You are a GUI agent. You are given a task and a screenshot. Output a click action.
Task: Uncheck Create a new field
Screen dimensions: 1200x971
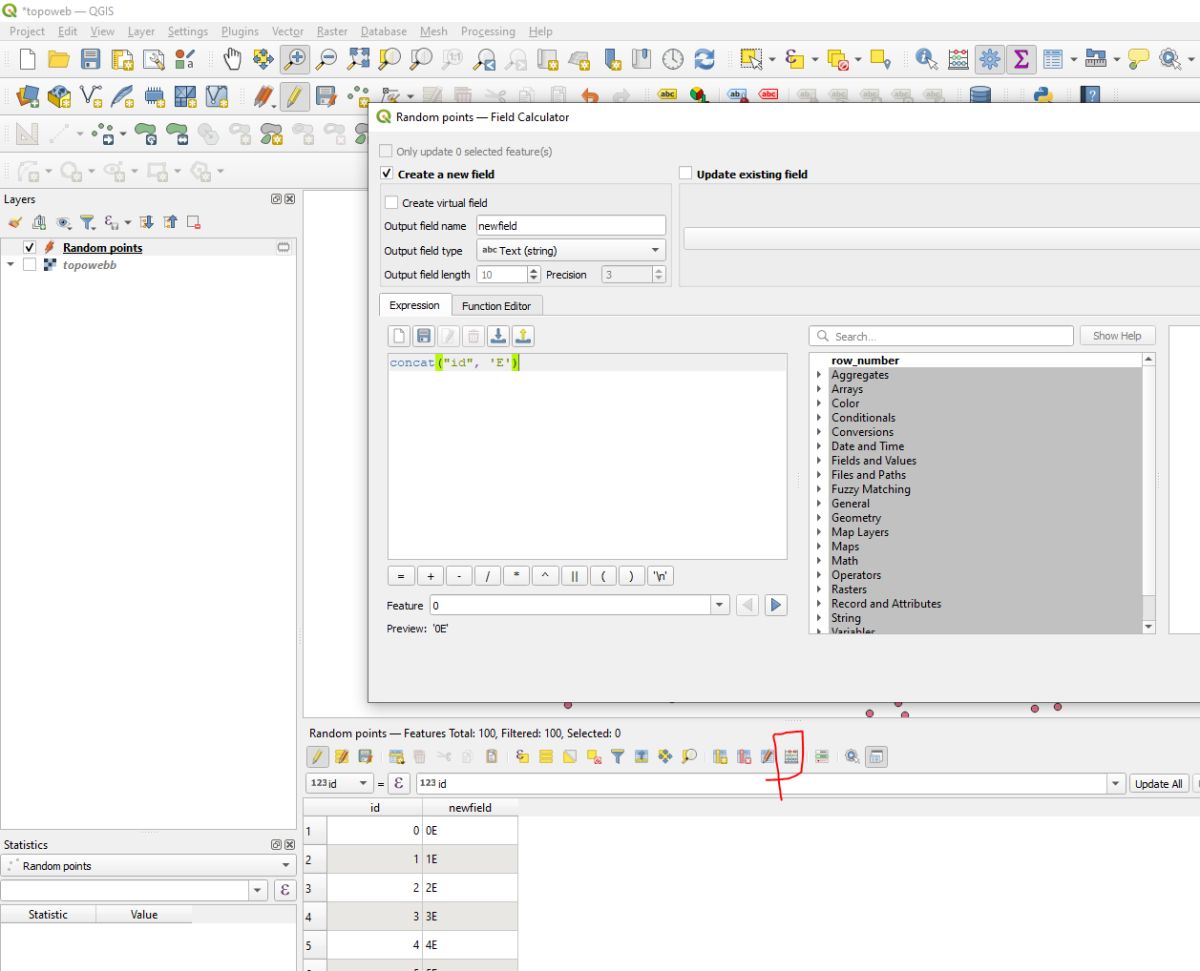(388, 173)
